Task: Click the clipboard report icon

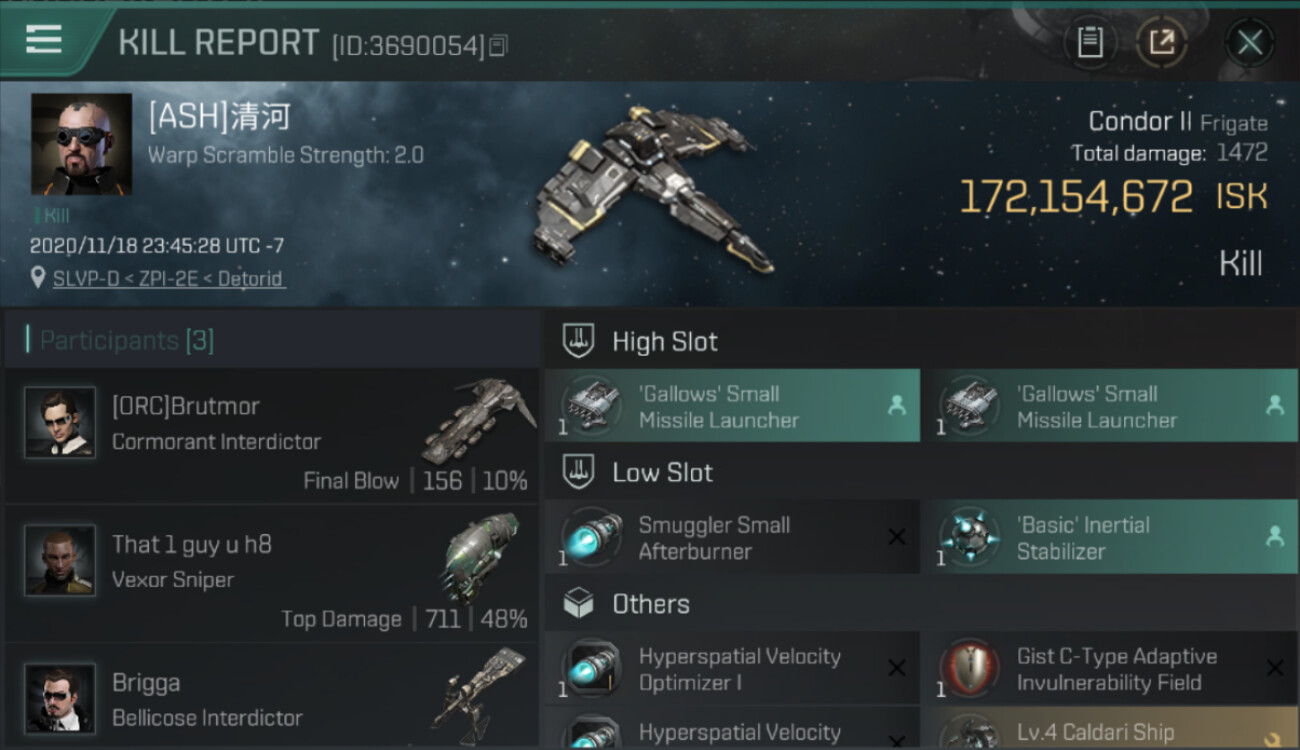Action: pyautogui.click(x=1090, y=42)
